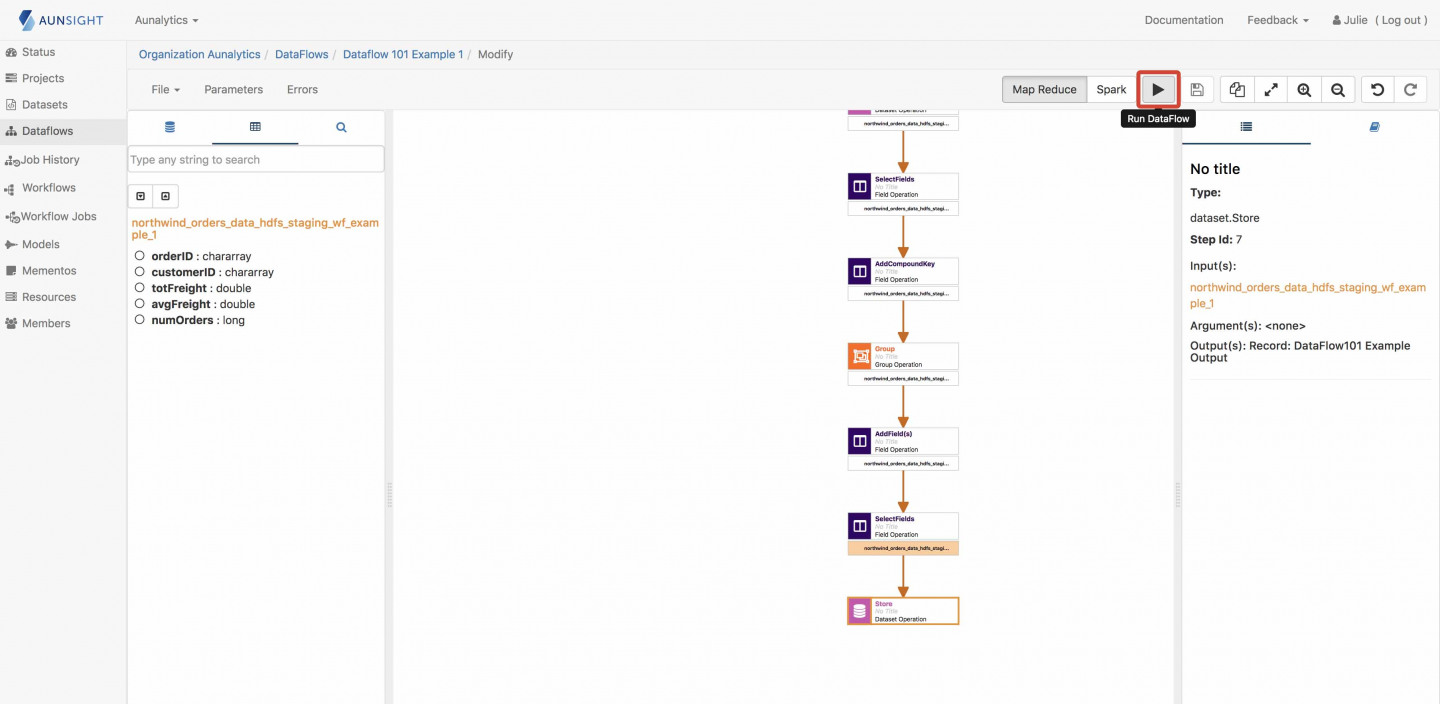Undo the last dataflow change
The image size is (1440, 704).
(x=1378, y=89)
